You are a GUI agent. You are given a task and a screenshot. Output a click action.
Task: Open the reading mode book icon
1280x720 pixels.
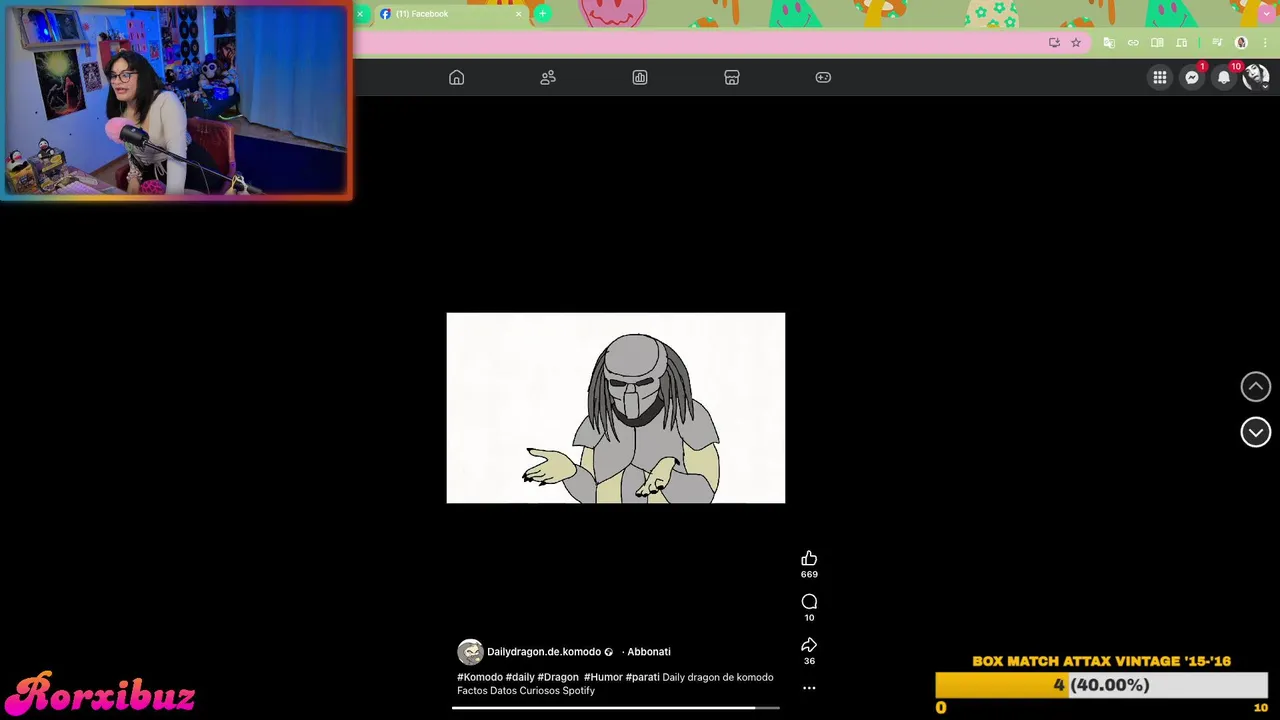[1157, 43]
